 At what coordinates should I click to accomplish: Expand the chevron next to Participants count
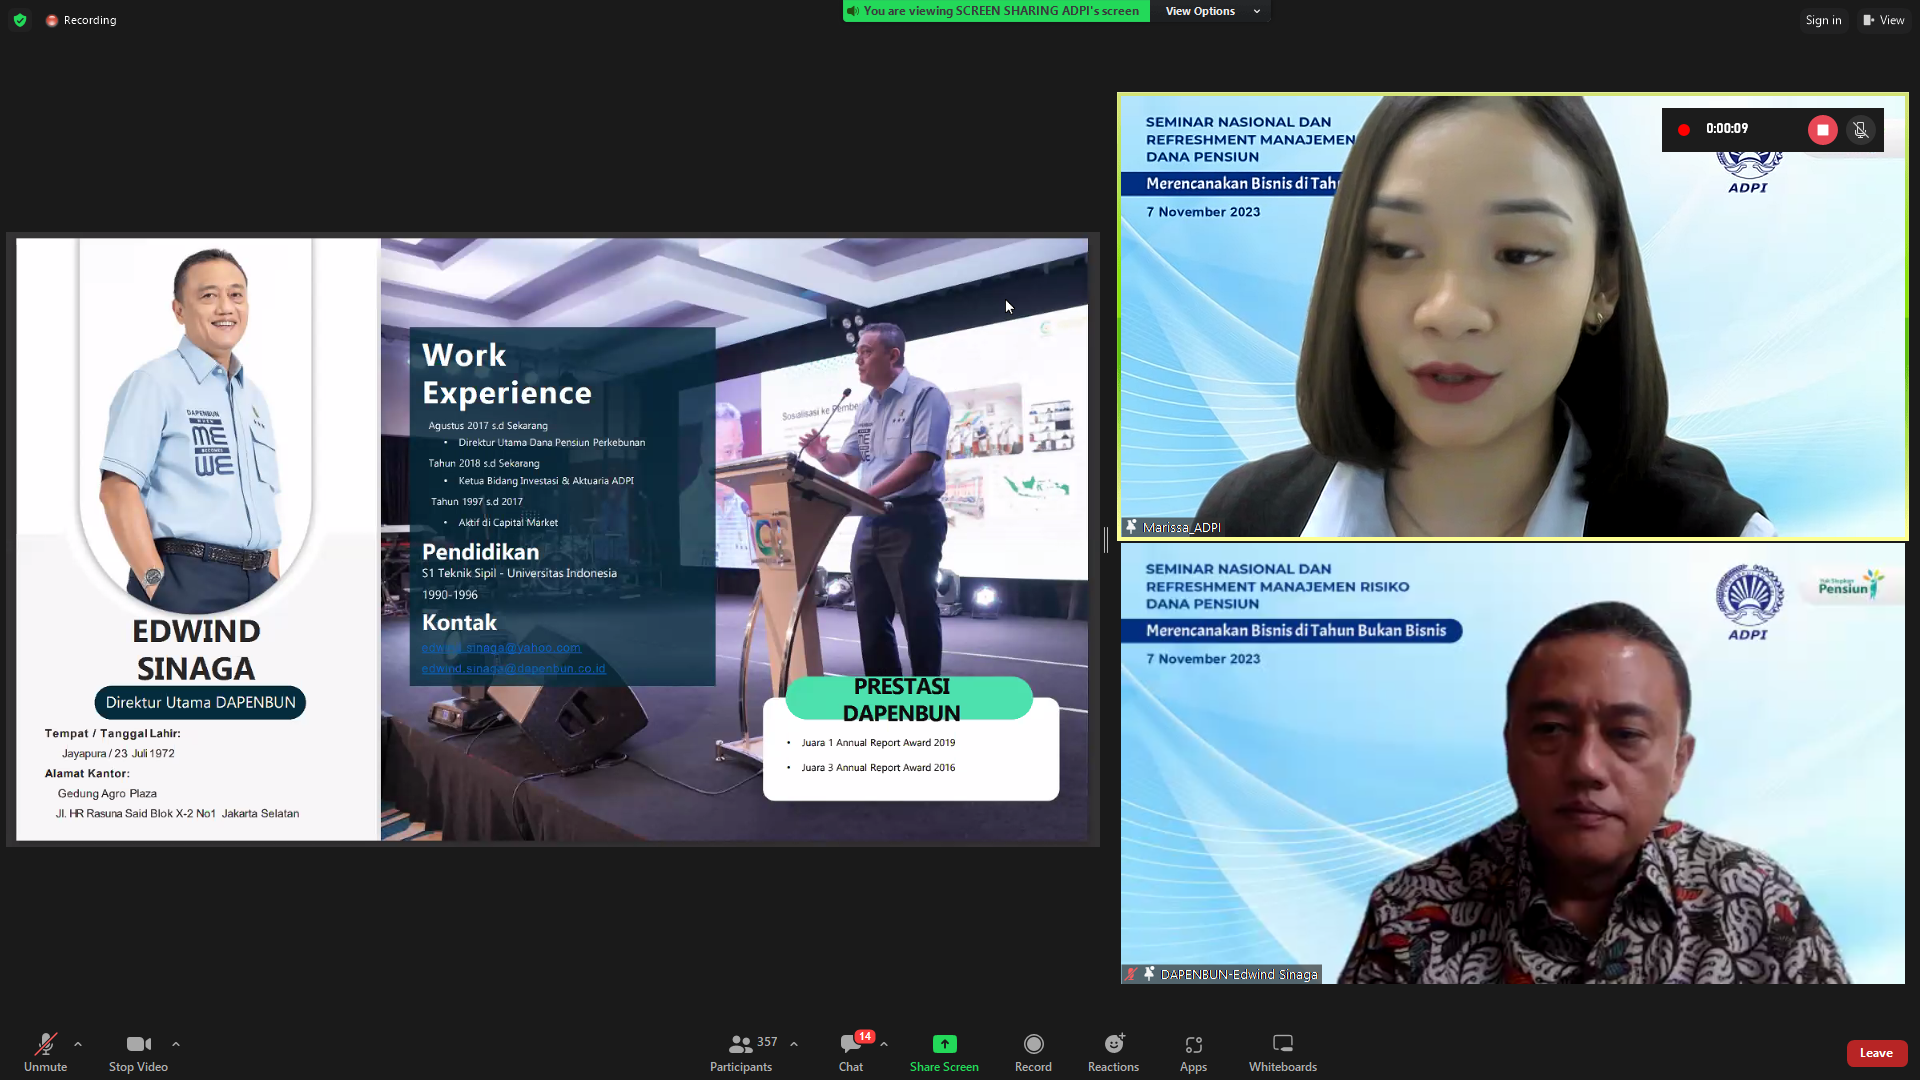click(x=794, y=1044)
